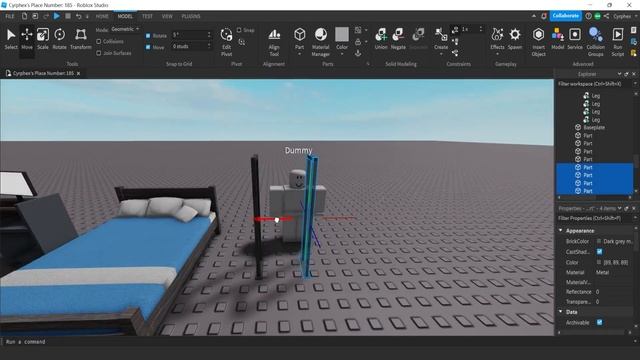The image size is (640, 360).
Task: Enable the Join Surfaces checkbox
Action: 99,53
